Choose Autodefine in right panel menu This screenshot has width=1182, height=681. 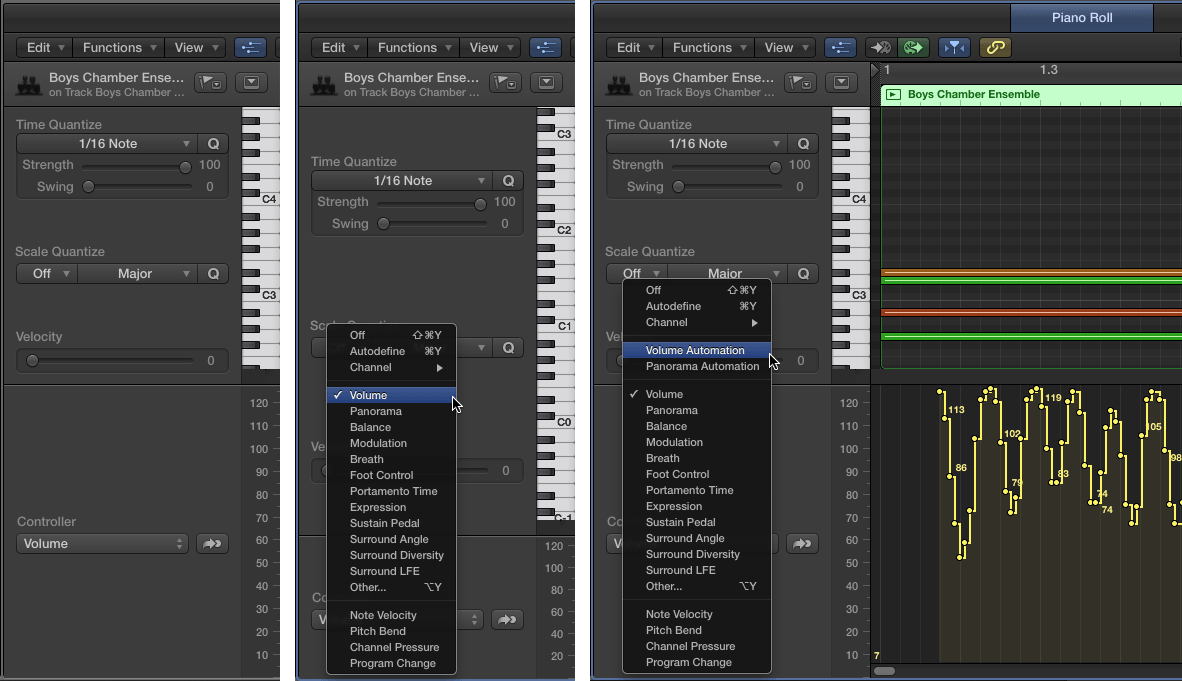click(697, 306)
